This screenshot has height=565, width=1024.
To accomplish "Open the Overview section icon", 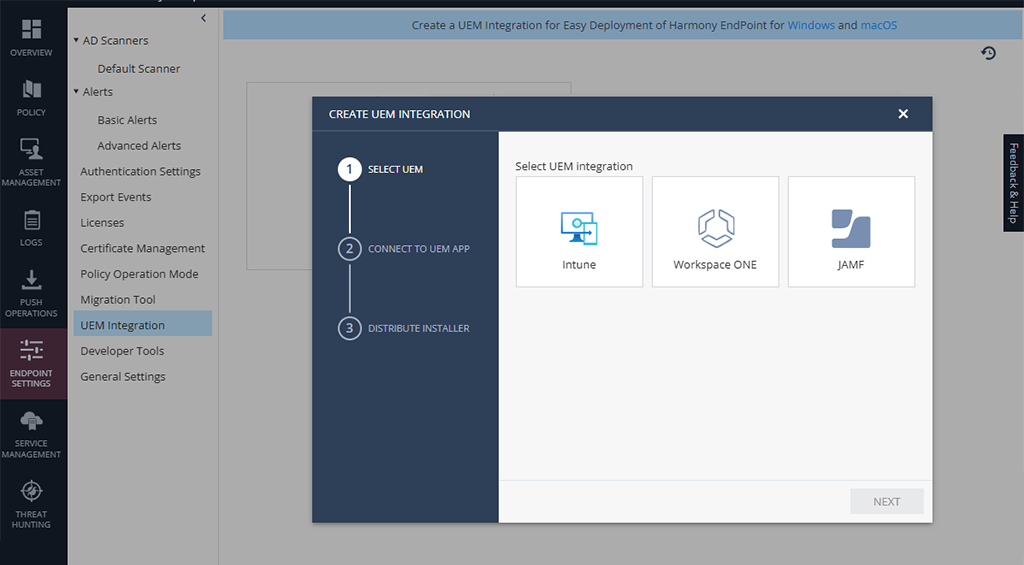I will tap(31, 29).
